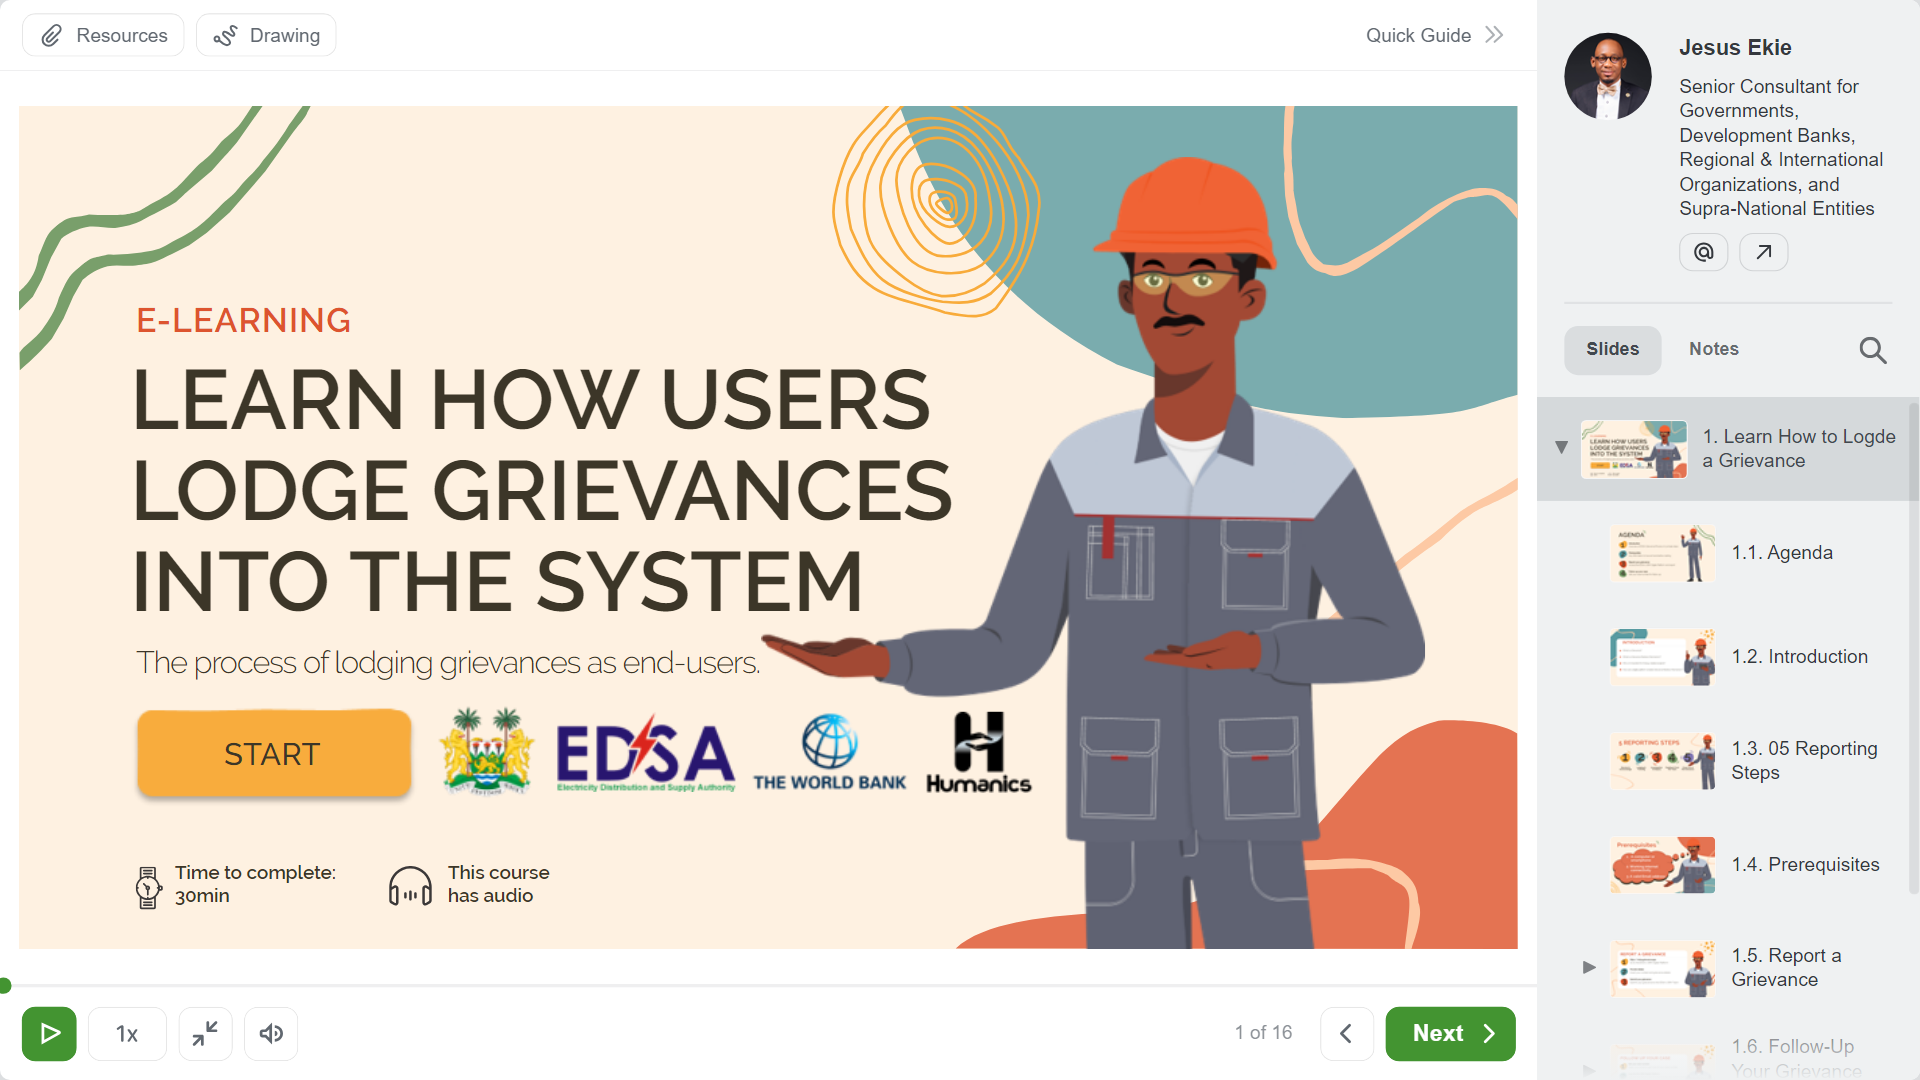Click the slide counter '1 of 16'
The width and height of the screenshot is (1920, 1080).
click(1263, 1032)
